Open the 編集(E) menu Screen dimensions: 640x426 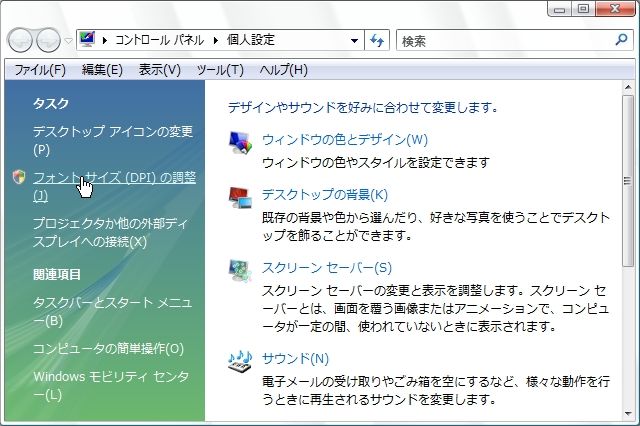click(102, 70)
